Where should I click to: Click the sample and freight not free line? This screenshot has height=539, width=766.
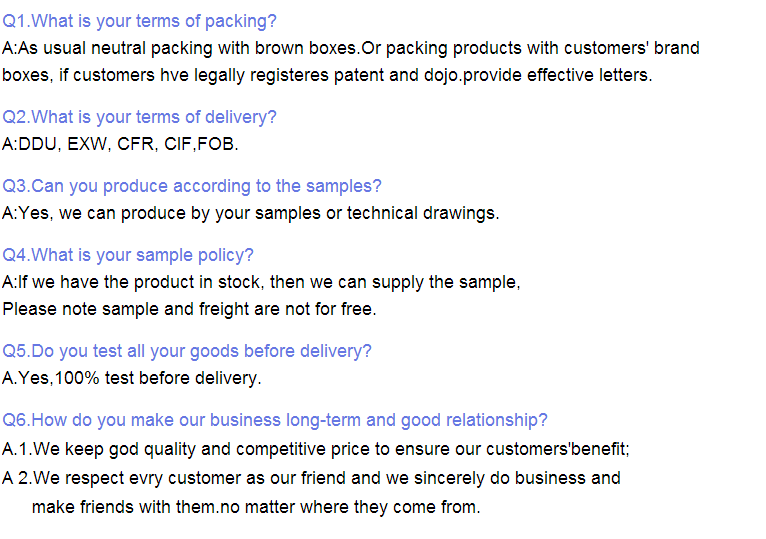(x=190, y=309)
